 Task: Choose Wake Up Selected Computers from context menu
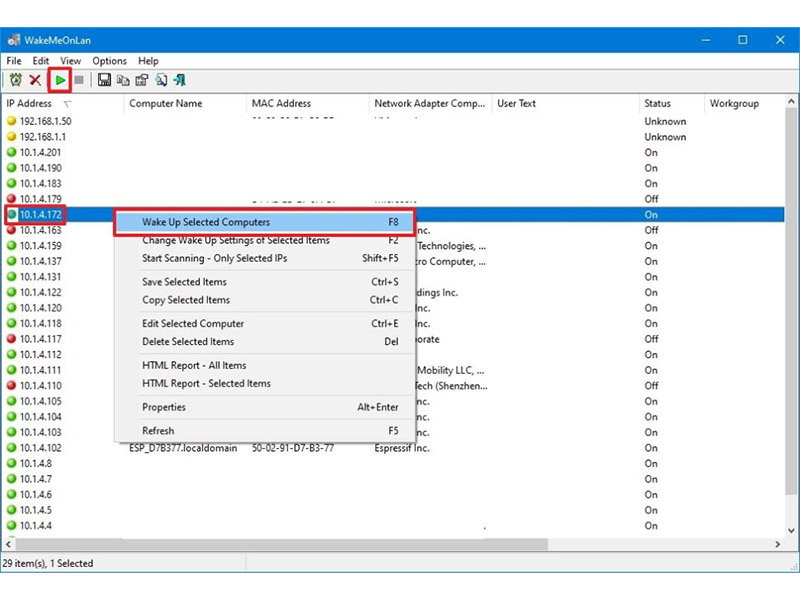pyautogui.click(x=264, y=222)
